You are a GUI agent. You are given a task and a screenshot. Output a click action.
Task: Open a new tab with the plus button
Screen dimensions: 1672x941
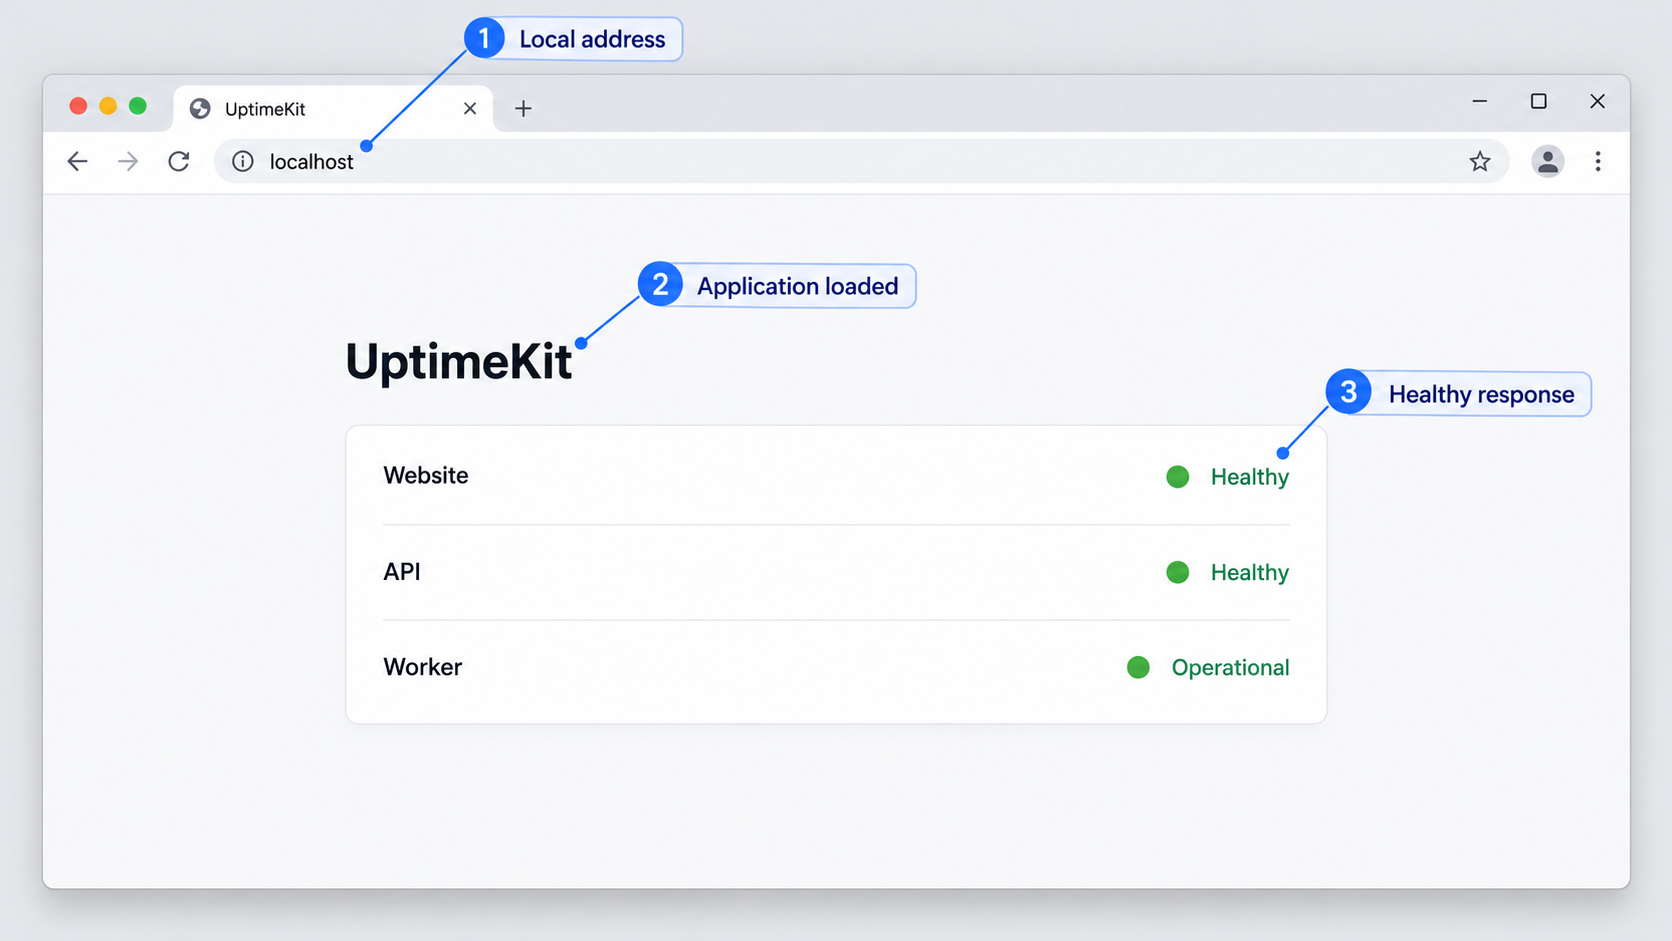click(523, 108)
